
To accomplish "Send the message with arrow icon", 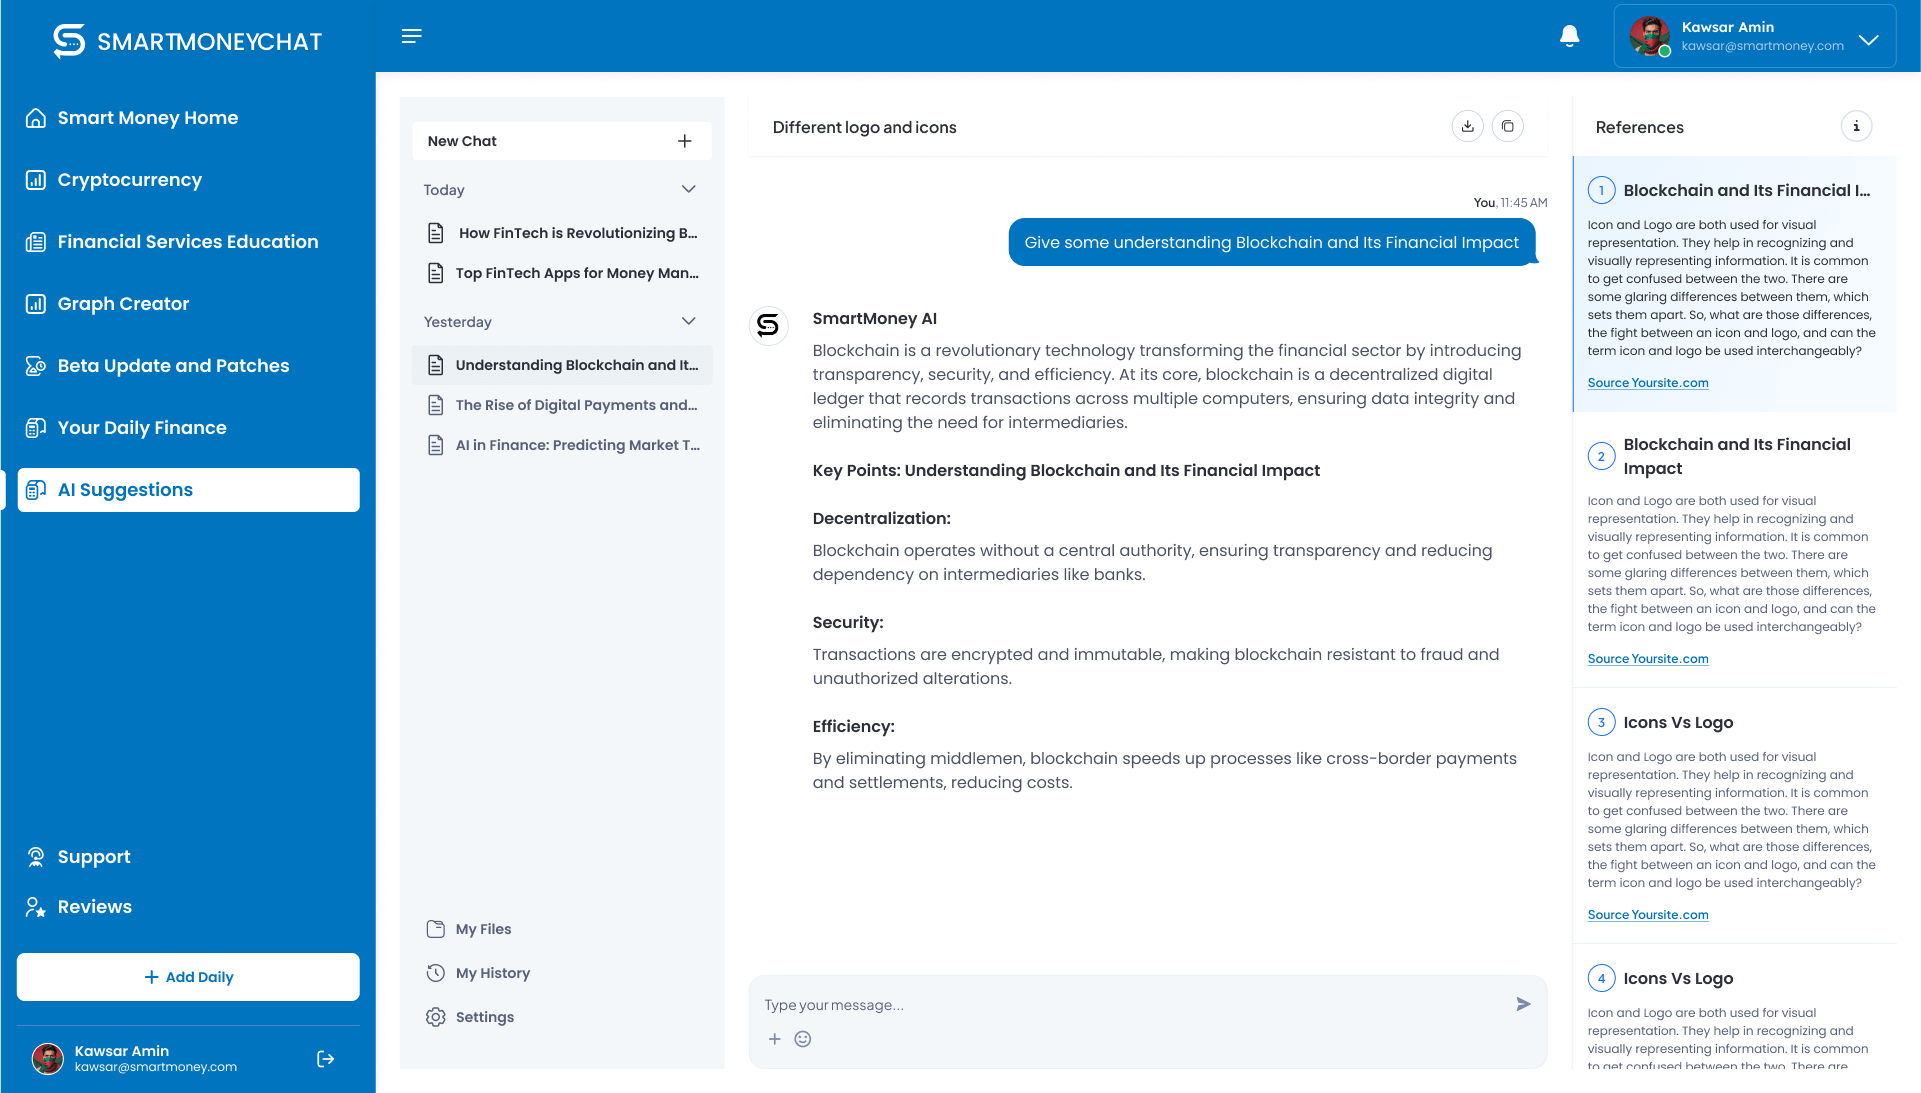I will 1523,1004.
